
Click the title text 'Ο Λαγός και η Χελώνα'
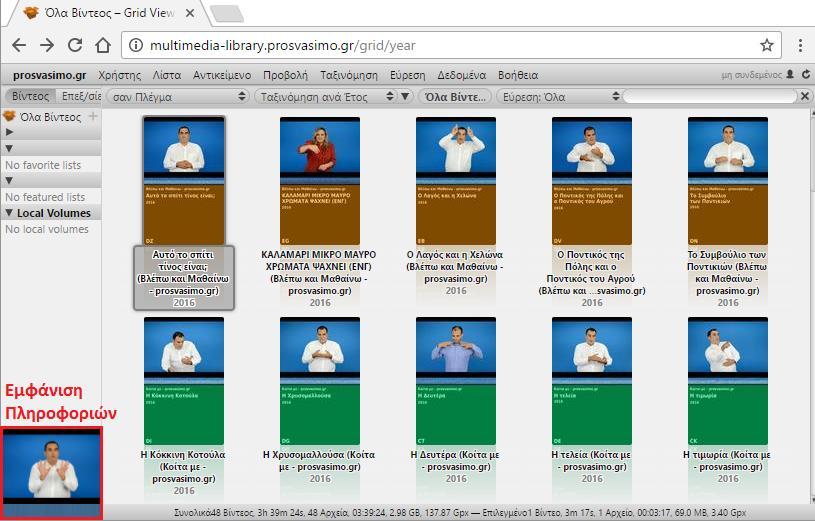(455, 255)
